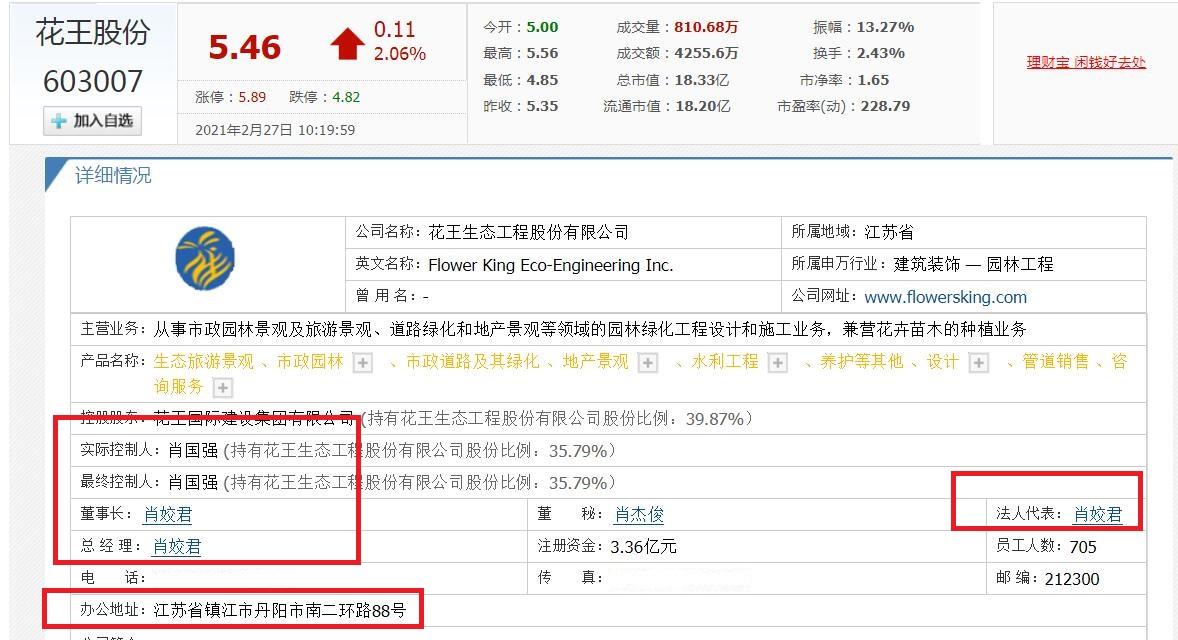
Task: Click the stock code 603007
Action: coord(92,81)
